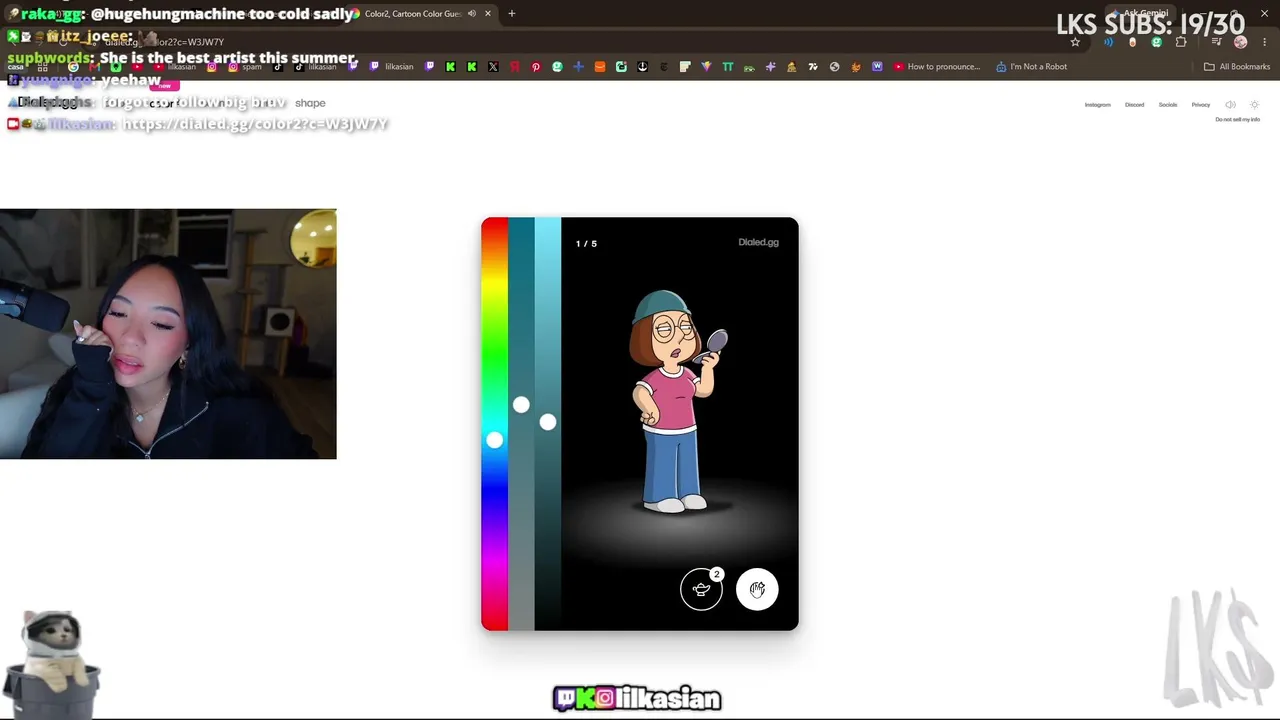Screen dimensions: 1280x720
Task: Open the Privacy link in page header
Action: point(1201,105)
